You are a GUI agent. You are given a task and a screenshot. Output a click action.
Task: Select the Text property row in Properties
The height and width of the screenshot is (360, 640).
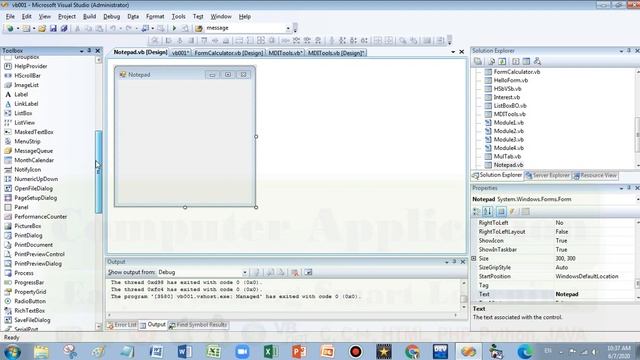point(554,294)
